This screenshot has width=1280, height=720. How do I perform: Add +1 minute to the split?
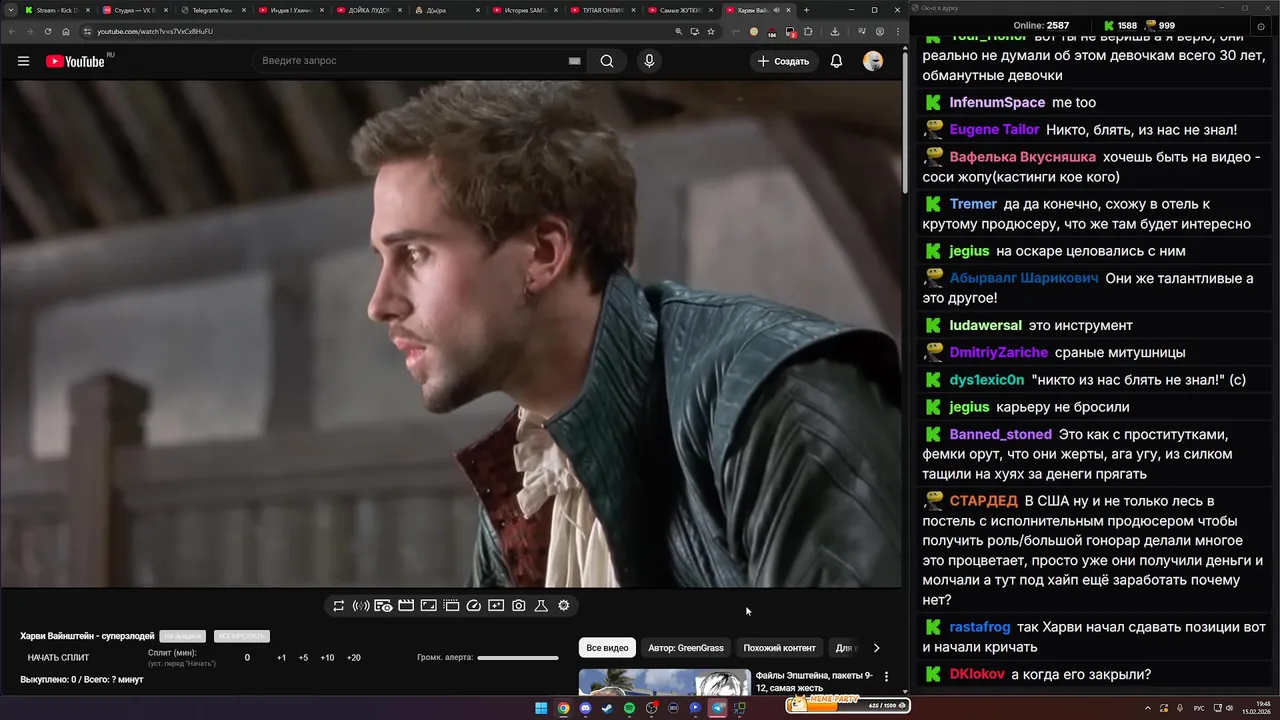[x=281, y=658]
